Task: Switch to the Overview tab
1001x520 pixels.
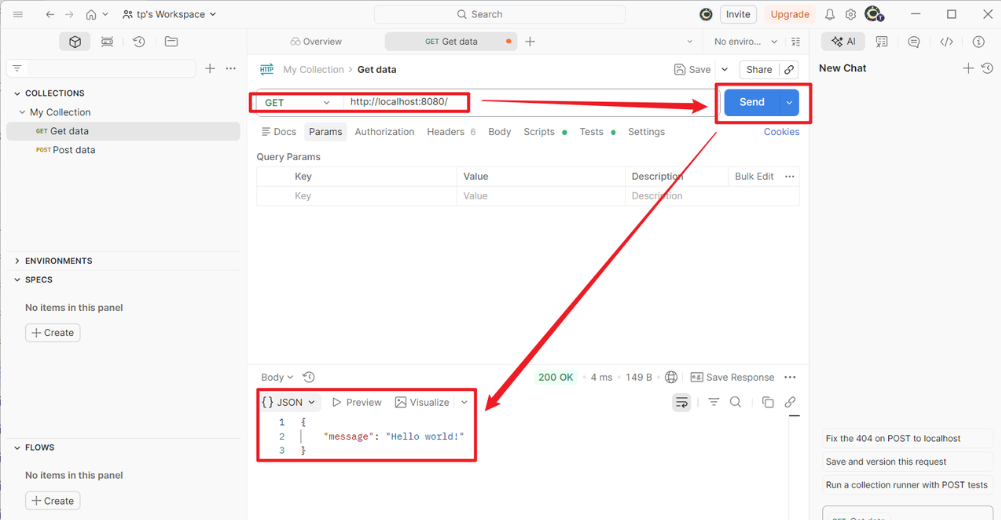Action: [x=316, y=41]
